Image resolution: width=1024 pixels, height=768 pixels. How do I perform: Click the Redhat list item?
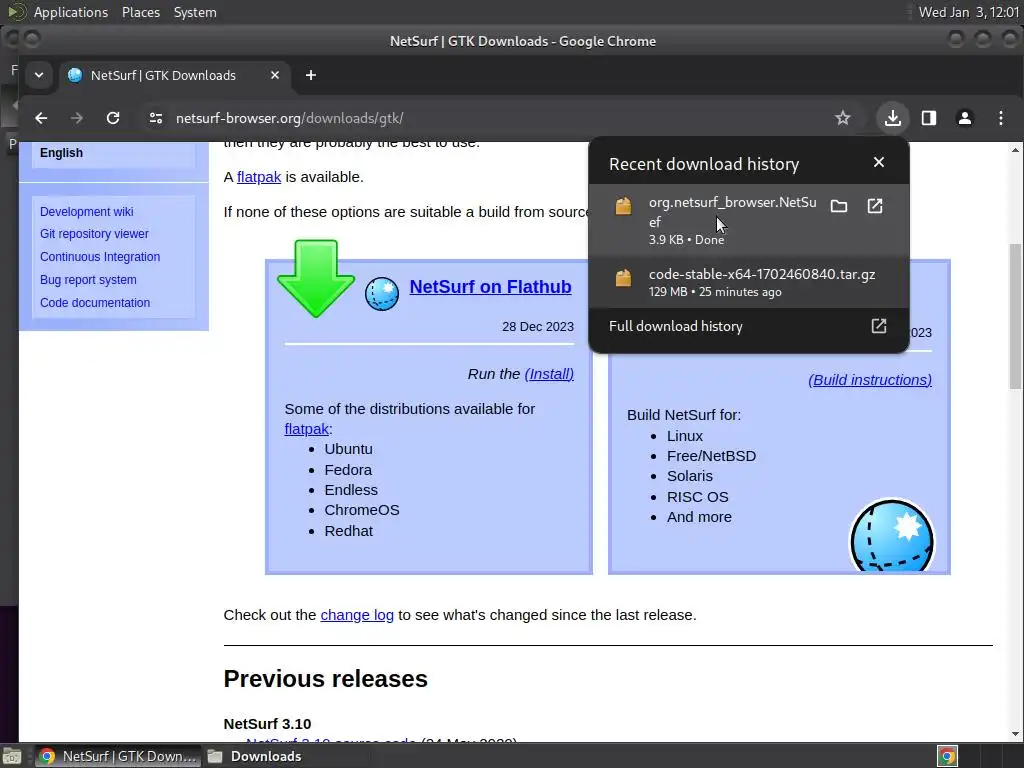[x=349, y=531]
